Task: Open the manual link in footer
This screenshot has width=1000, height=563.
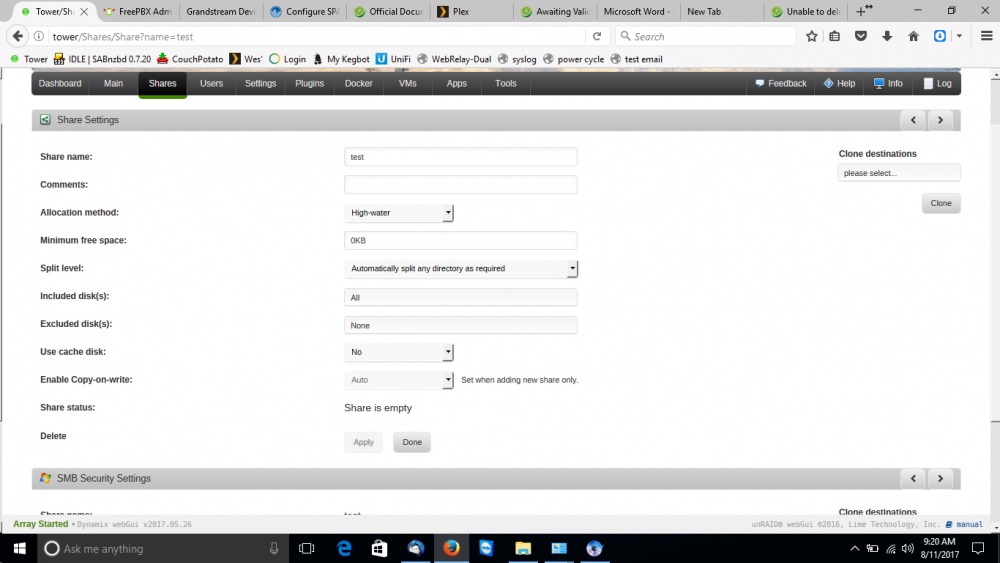Action: coord(964,524)
